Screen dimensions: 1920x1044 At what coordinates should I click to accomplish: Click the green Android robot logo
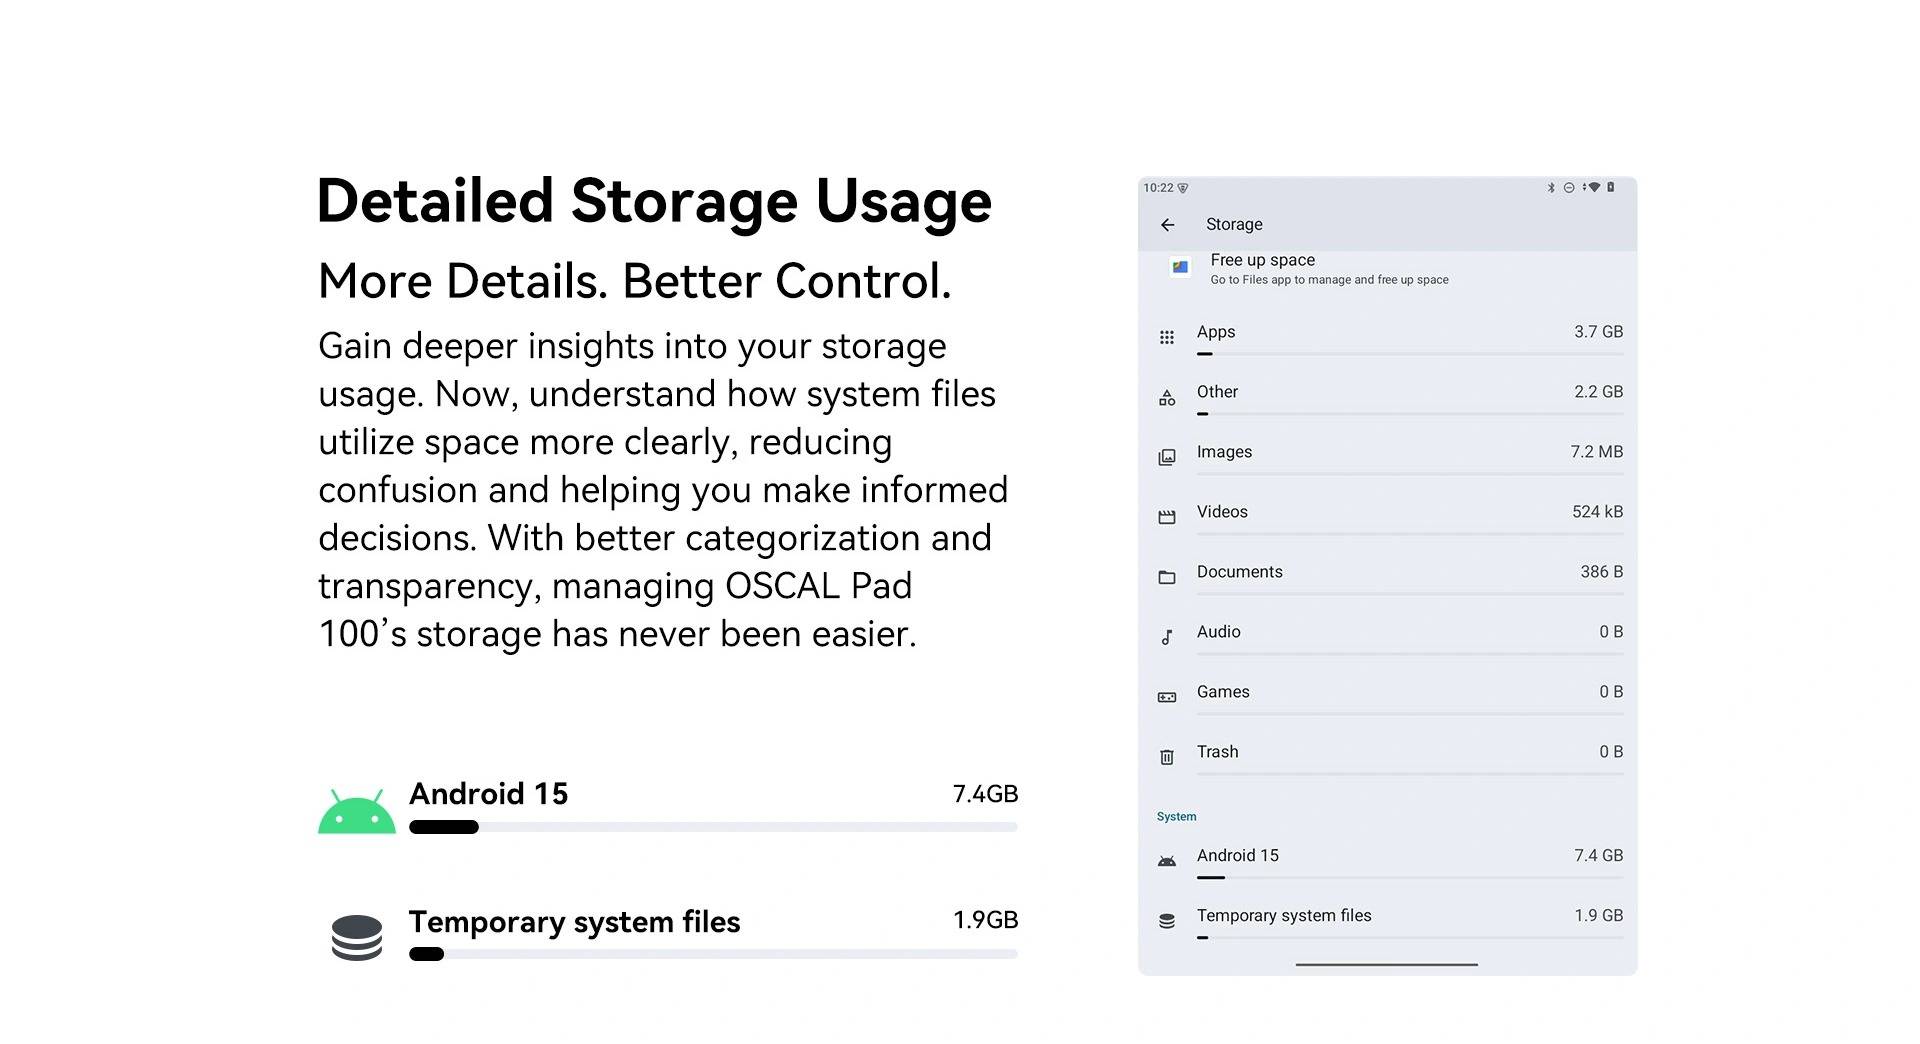click(x=356, y=811)
